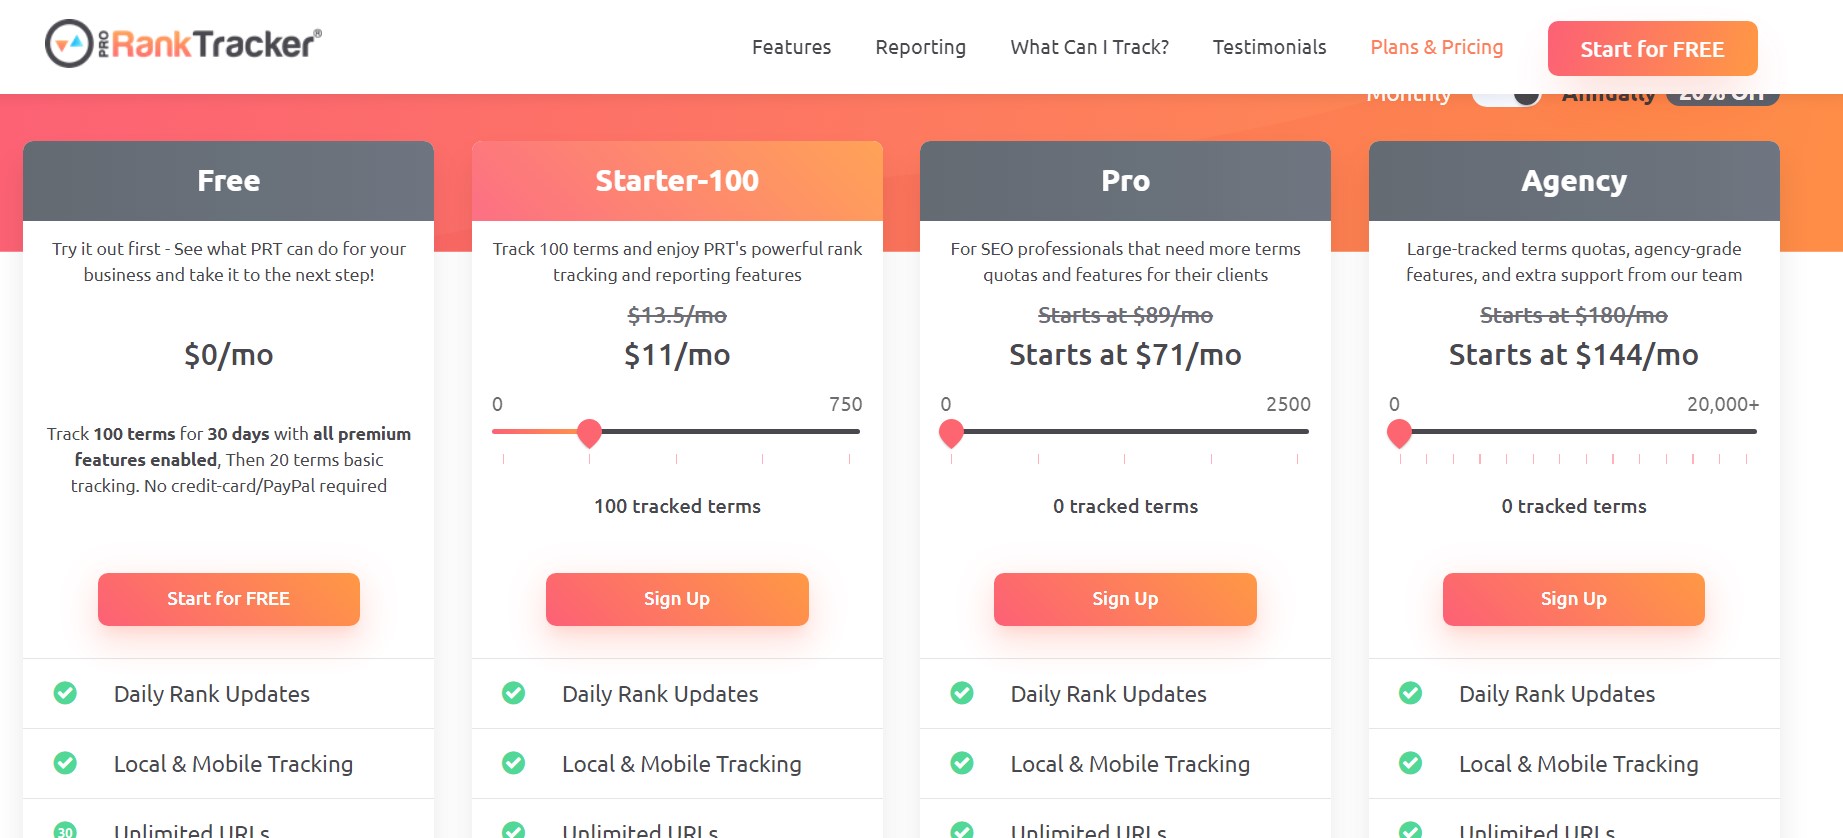1843x838 pixels.
Task: Click Pro plan Local & Mobile Tracking checkmark
Action: (x=962, y=763)
